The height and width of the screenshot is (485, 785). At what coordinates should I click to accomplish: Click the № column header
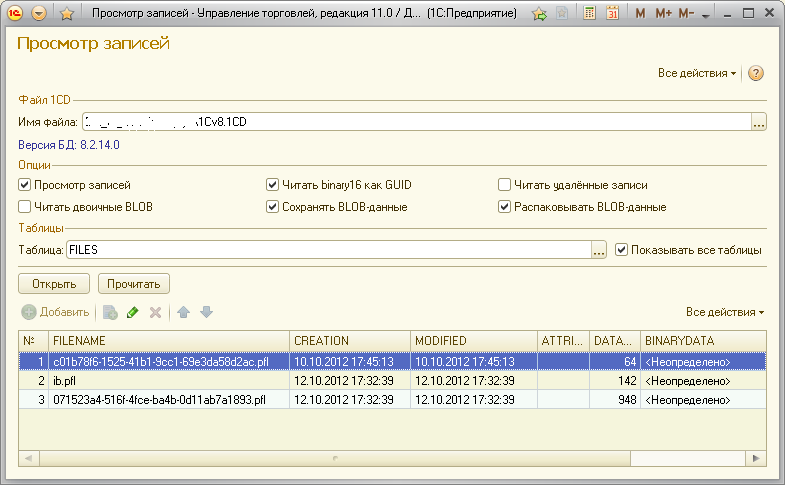tap(34, 341)
